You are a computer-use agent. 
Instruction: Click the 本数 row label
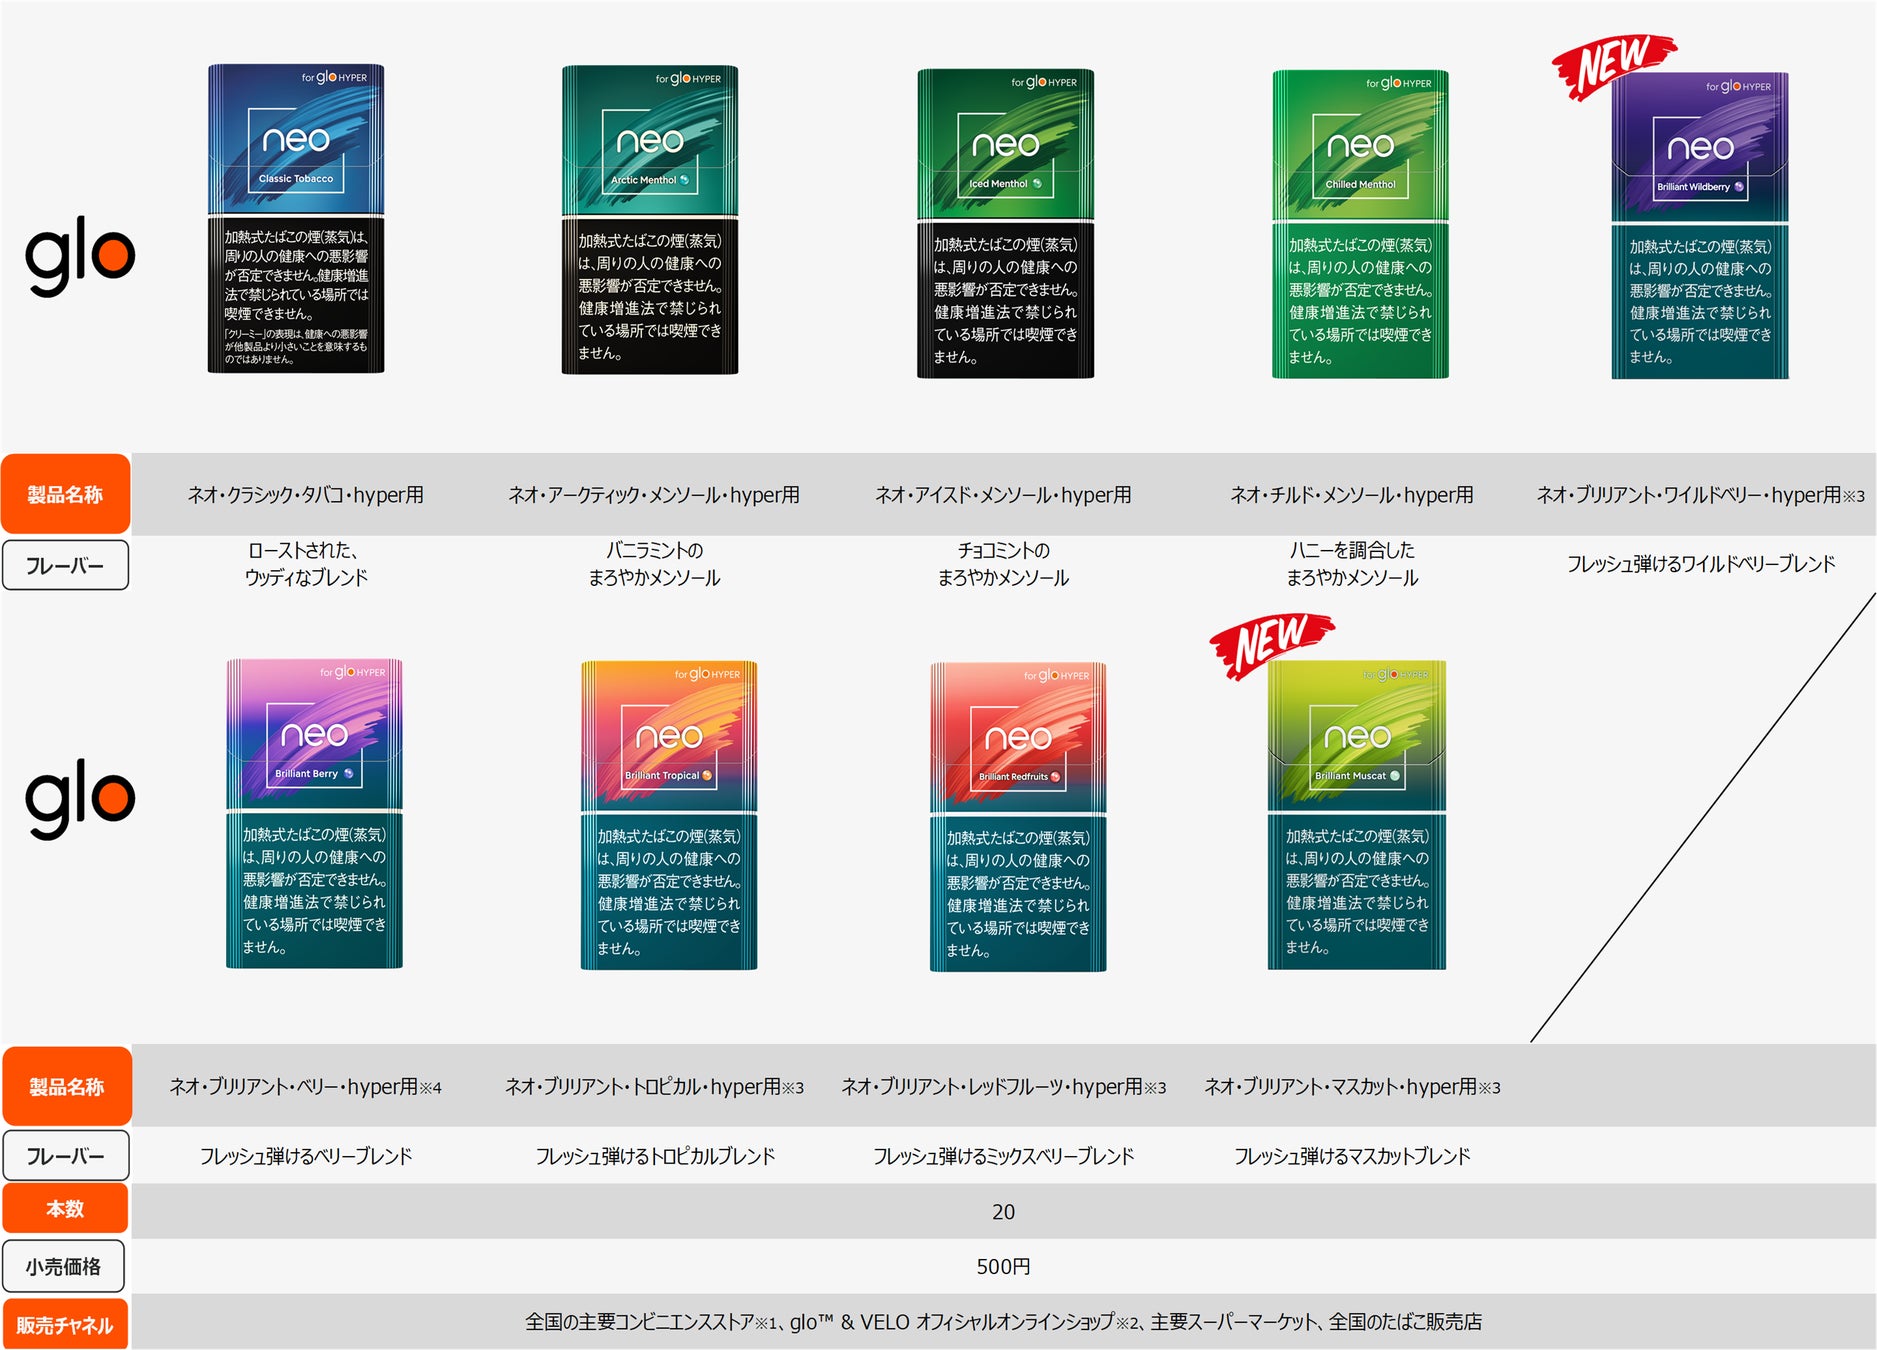click(x=65, y=1208)
